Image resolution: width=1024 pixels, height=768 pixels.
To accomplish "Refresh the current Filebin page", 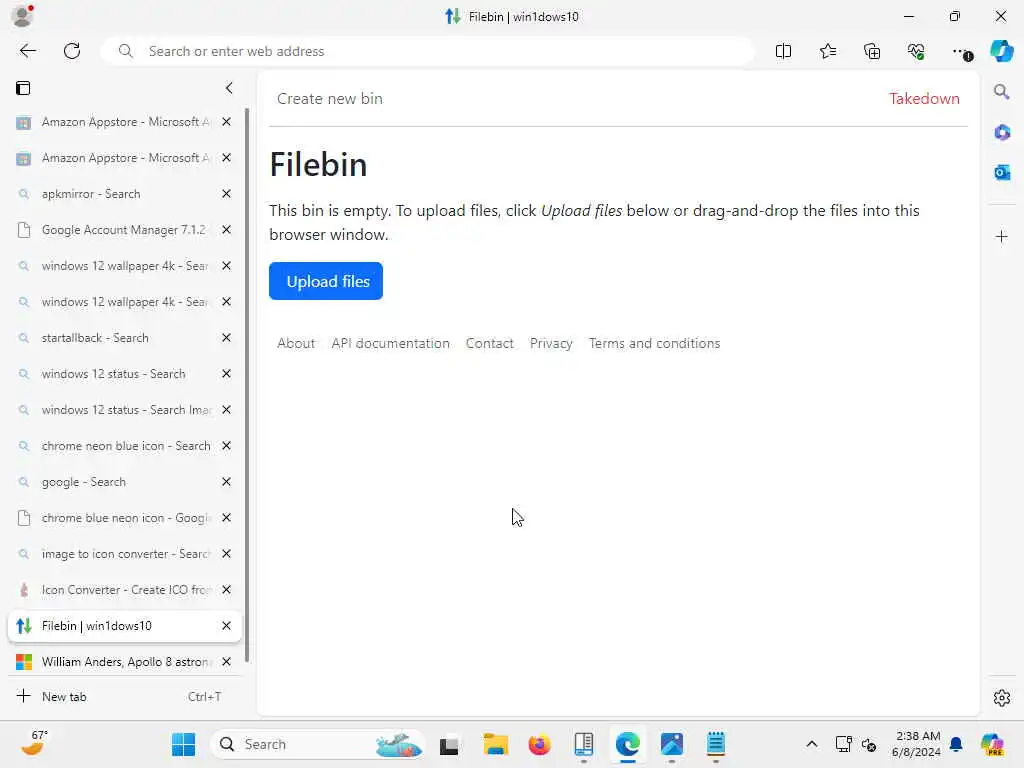I will point(72,51).
